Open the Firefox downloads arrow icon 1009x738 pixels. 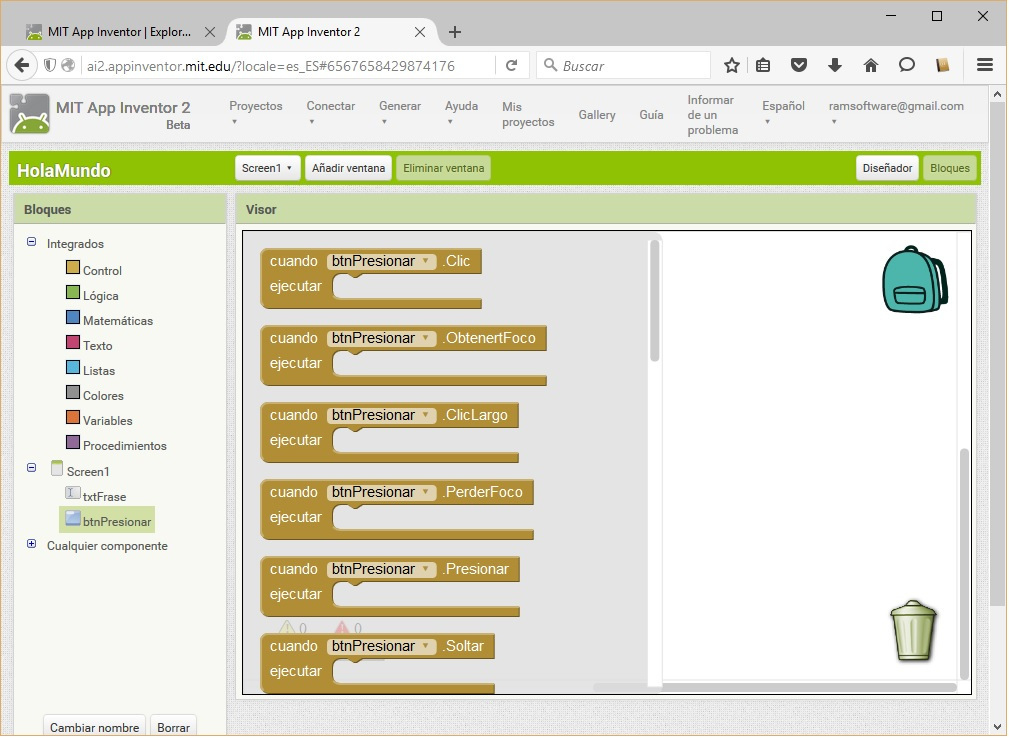835,66
